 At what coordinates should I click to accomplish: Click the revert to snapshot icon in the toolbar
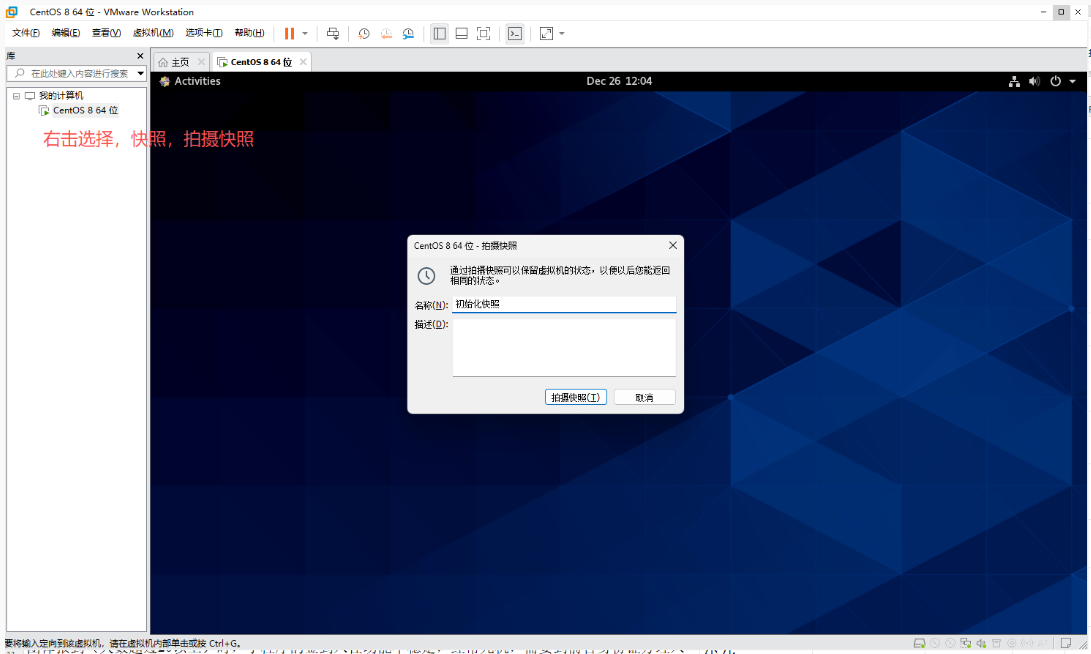pyautogui.click(x=386, y=33)
